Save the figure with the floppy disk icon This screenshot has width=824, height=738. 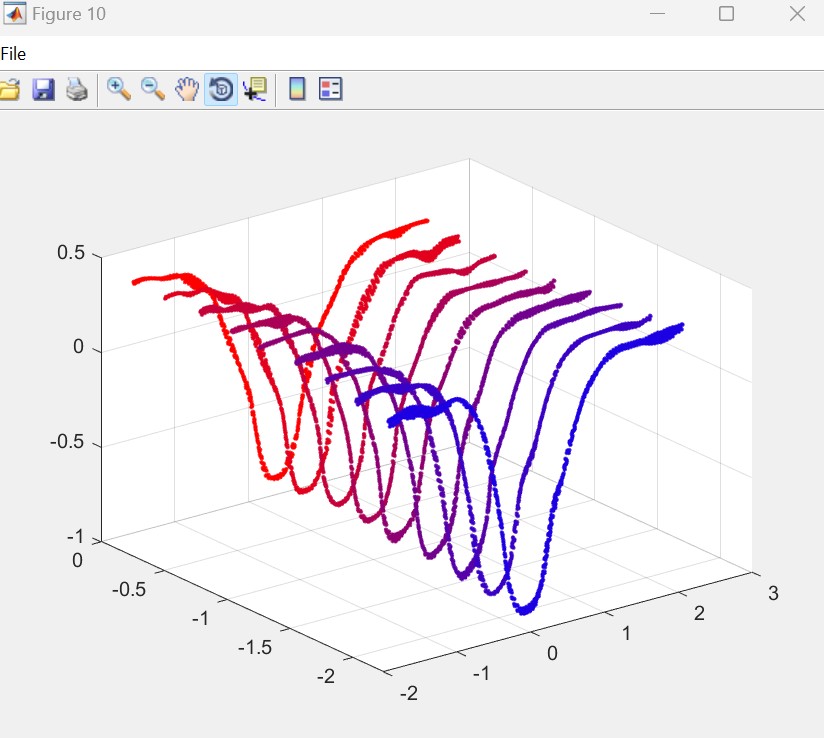click(43, 90)
